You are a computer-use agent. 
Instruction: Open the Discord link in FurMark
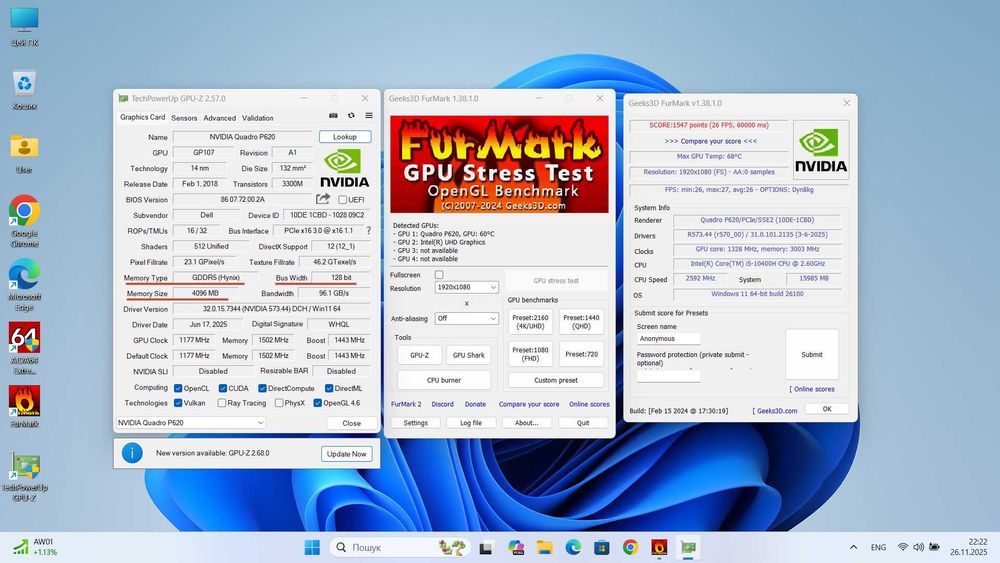pos(443,404)
